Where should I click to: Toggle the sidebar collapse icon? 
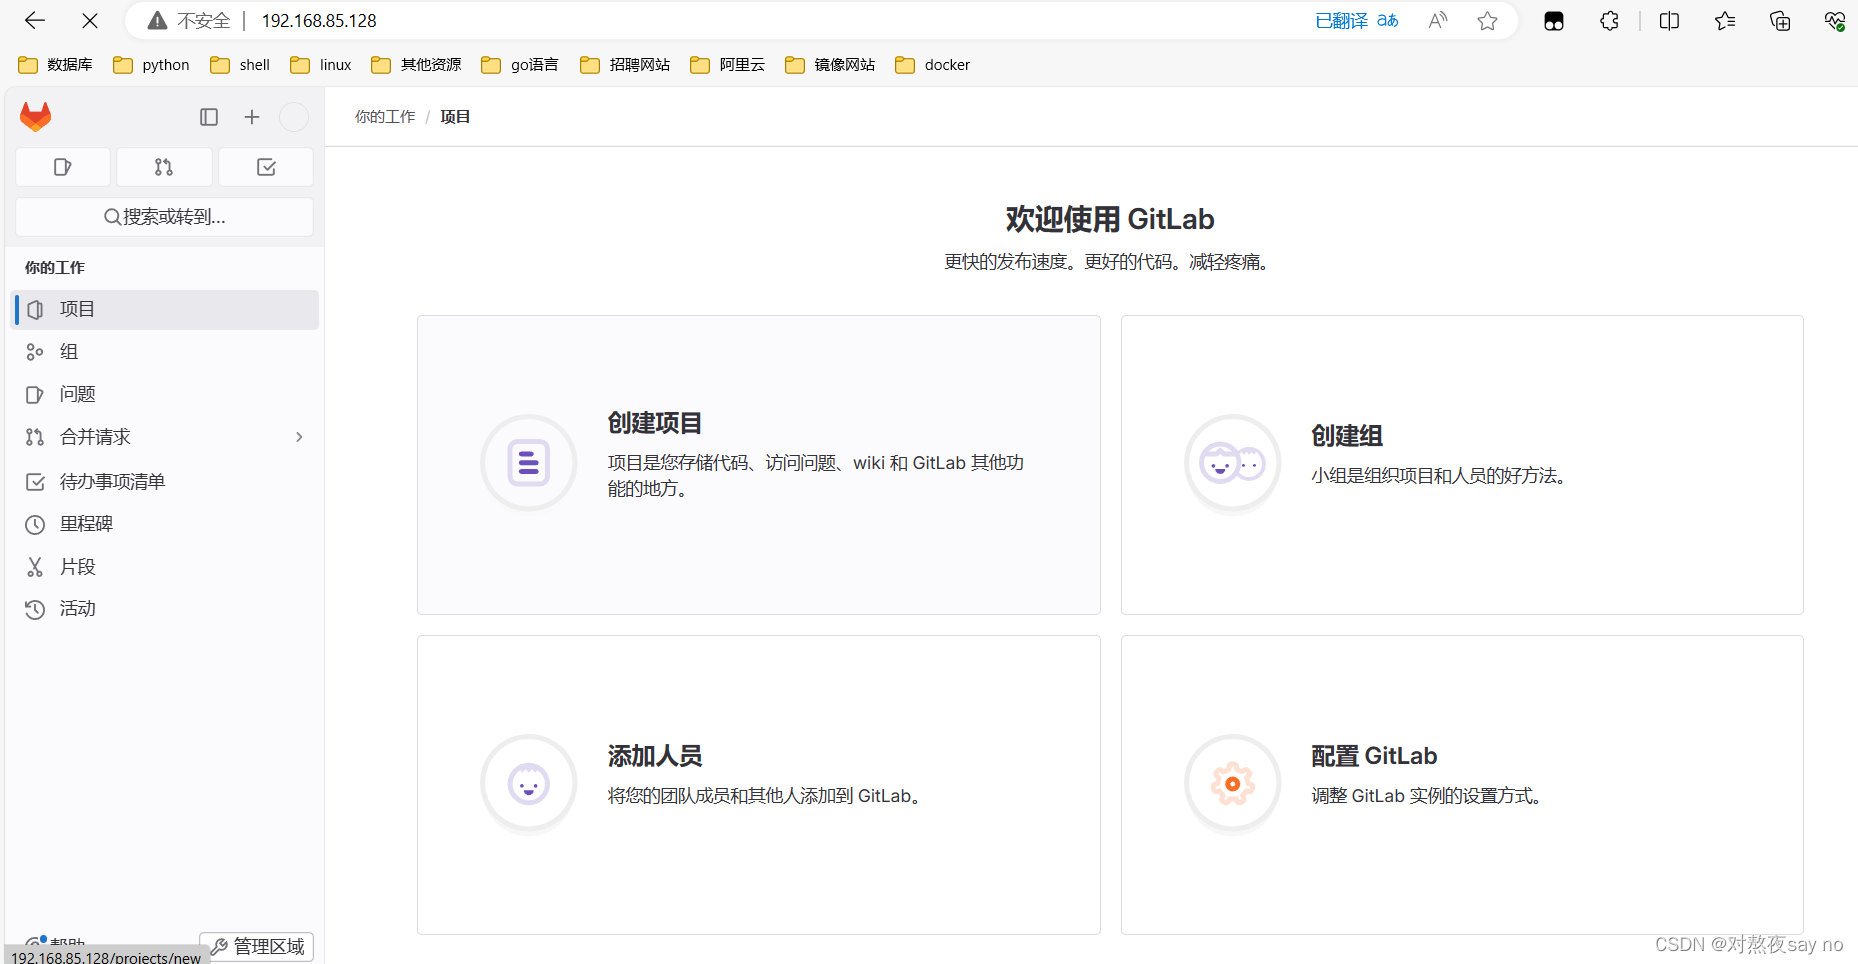coord(209,117)
